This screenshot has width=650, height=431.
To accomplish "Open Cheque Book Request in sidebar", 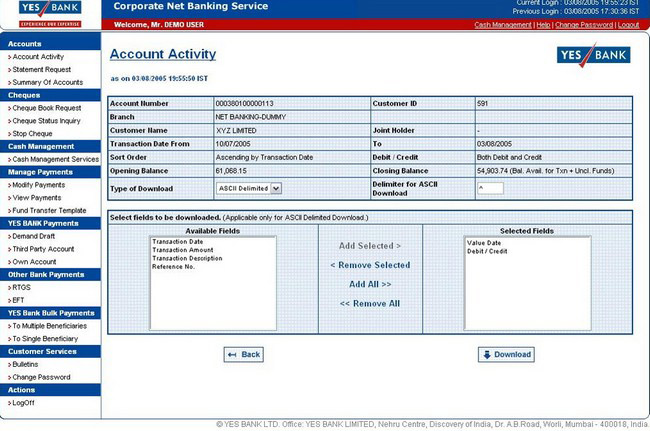I will [47, 108].
